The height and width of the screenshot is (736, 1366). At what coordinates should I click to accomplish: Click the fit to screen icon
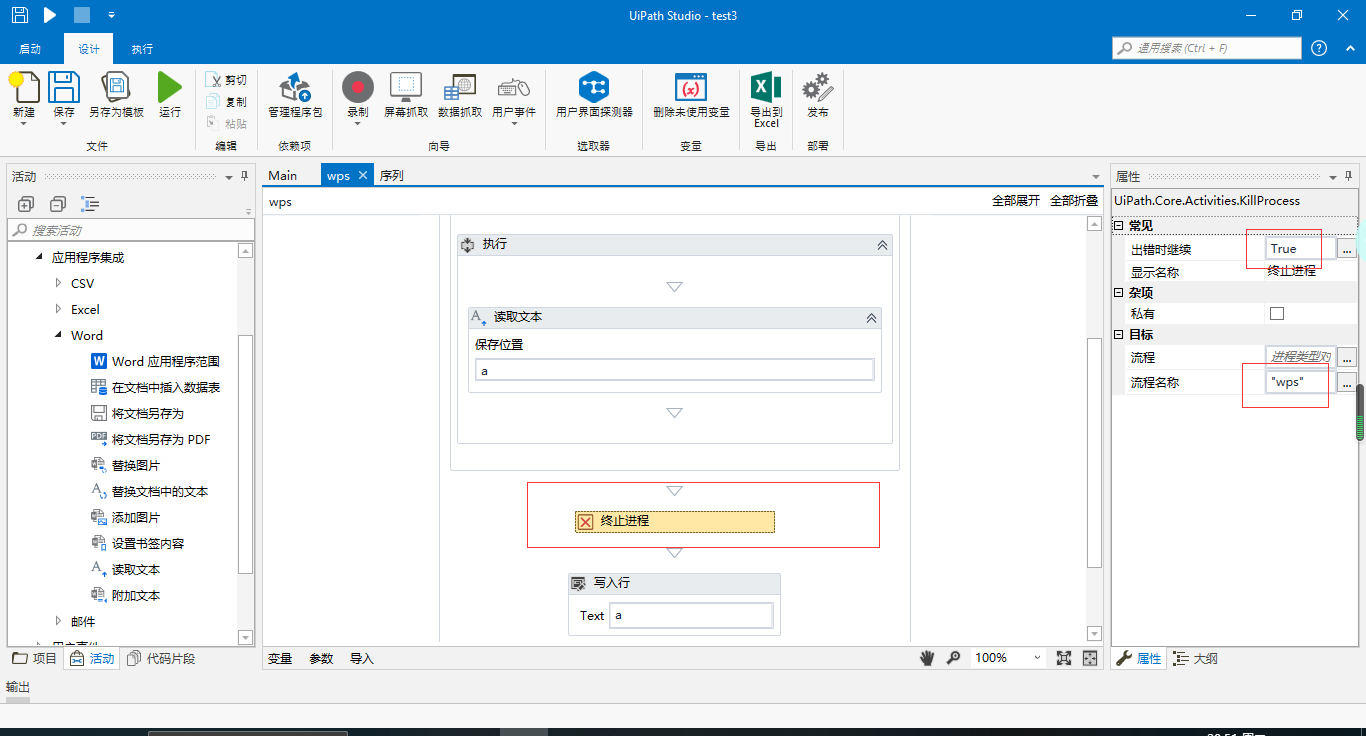(1064, 658)
